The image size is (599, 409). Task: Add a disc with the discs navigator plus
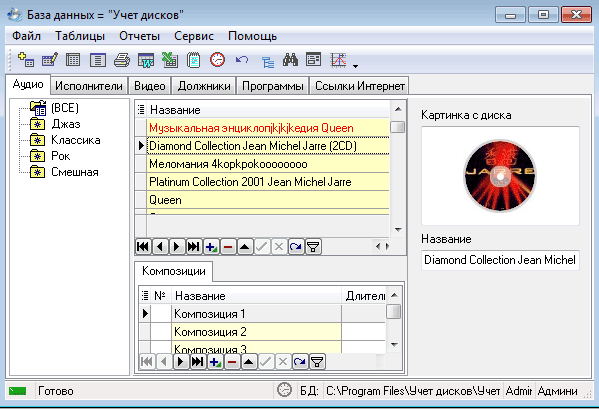(211, 247)
